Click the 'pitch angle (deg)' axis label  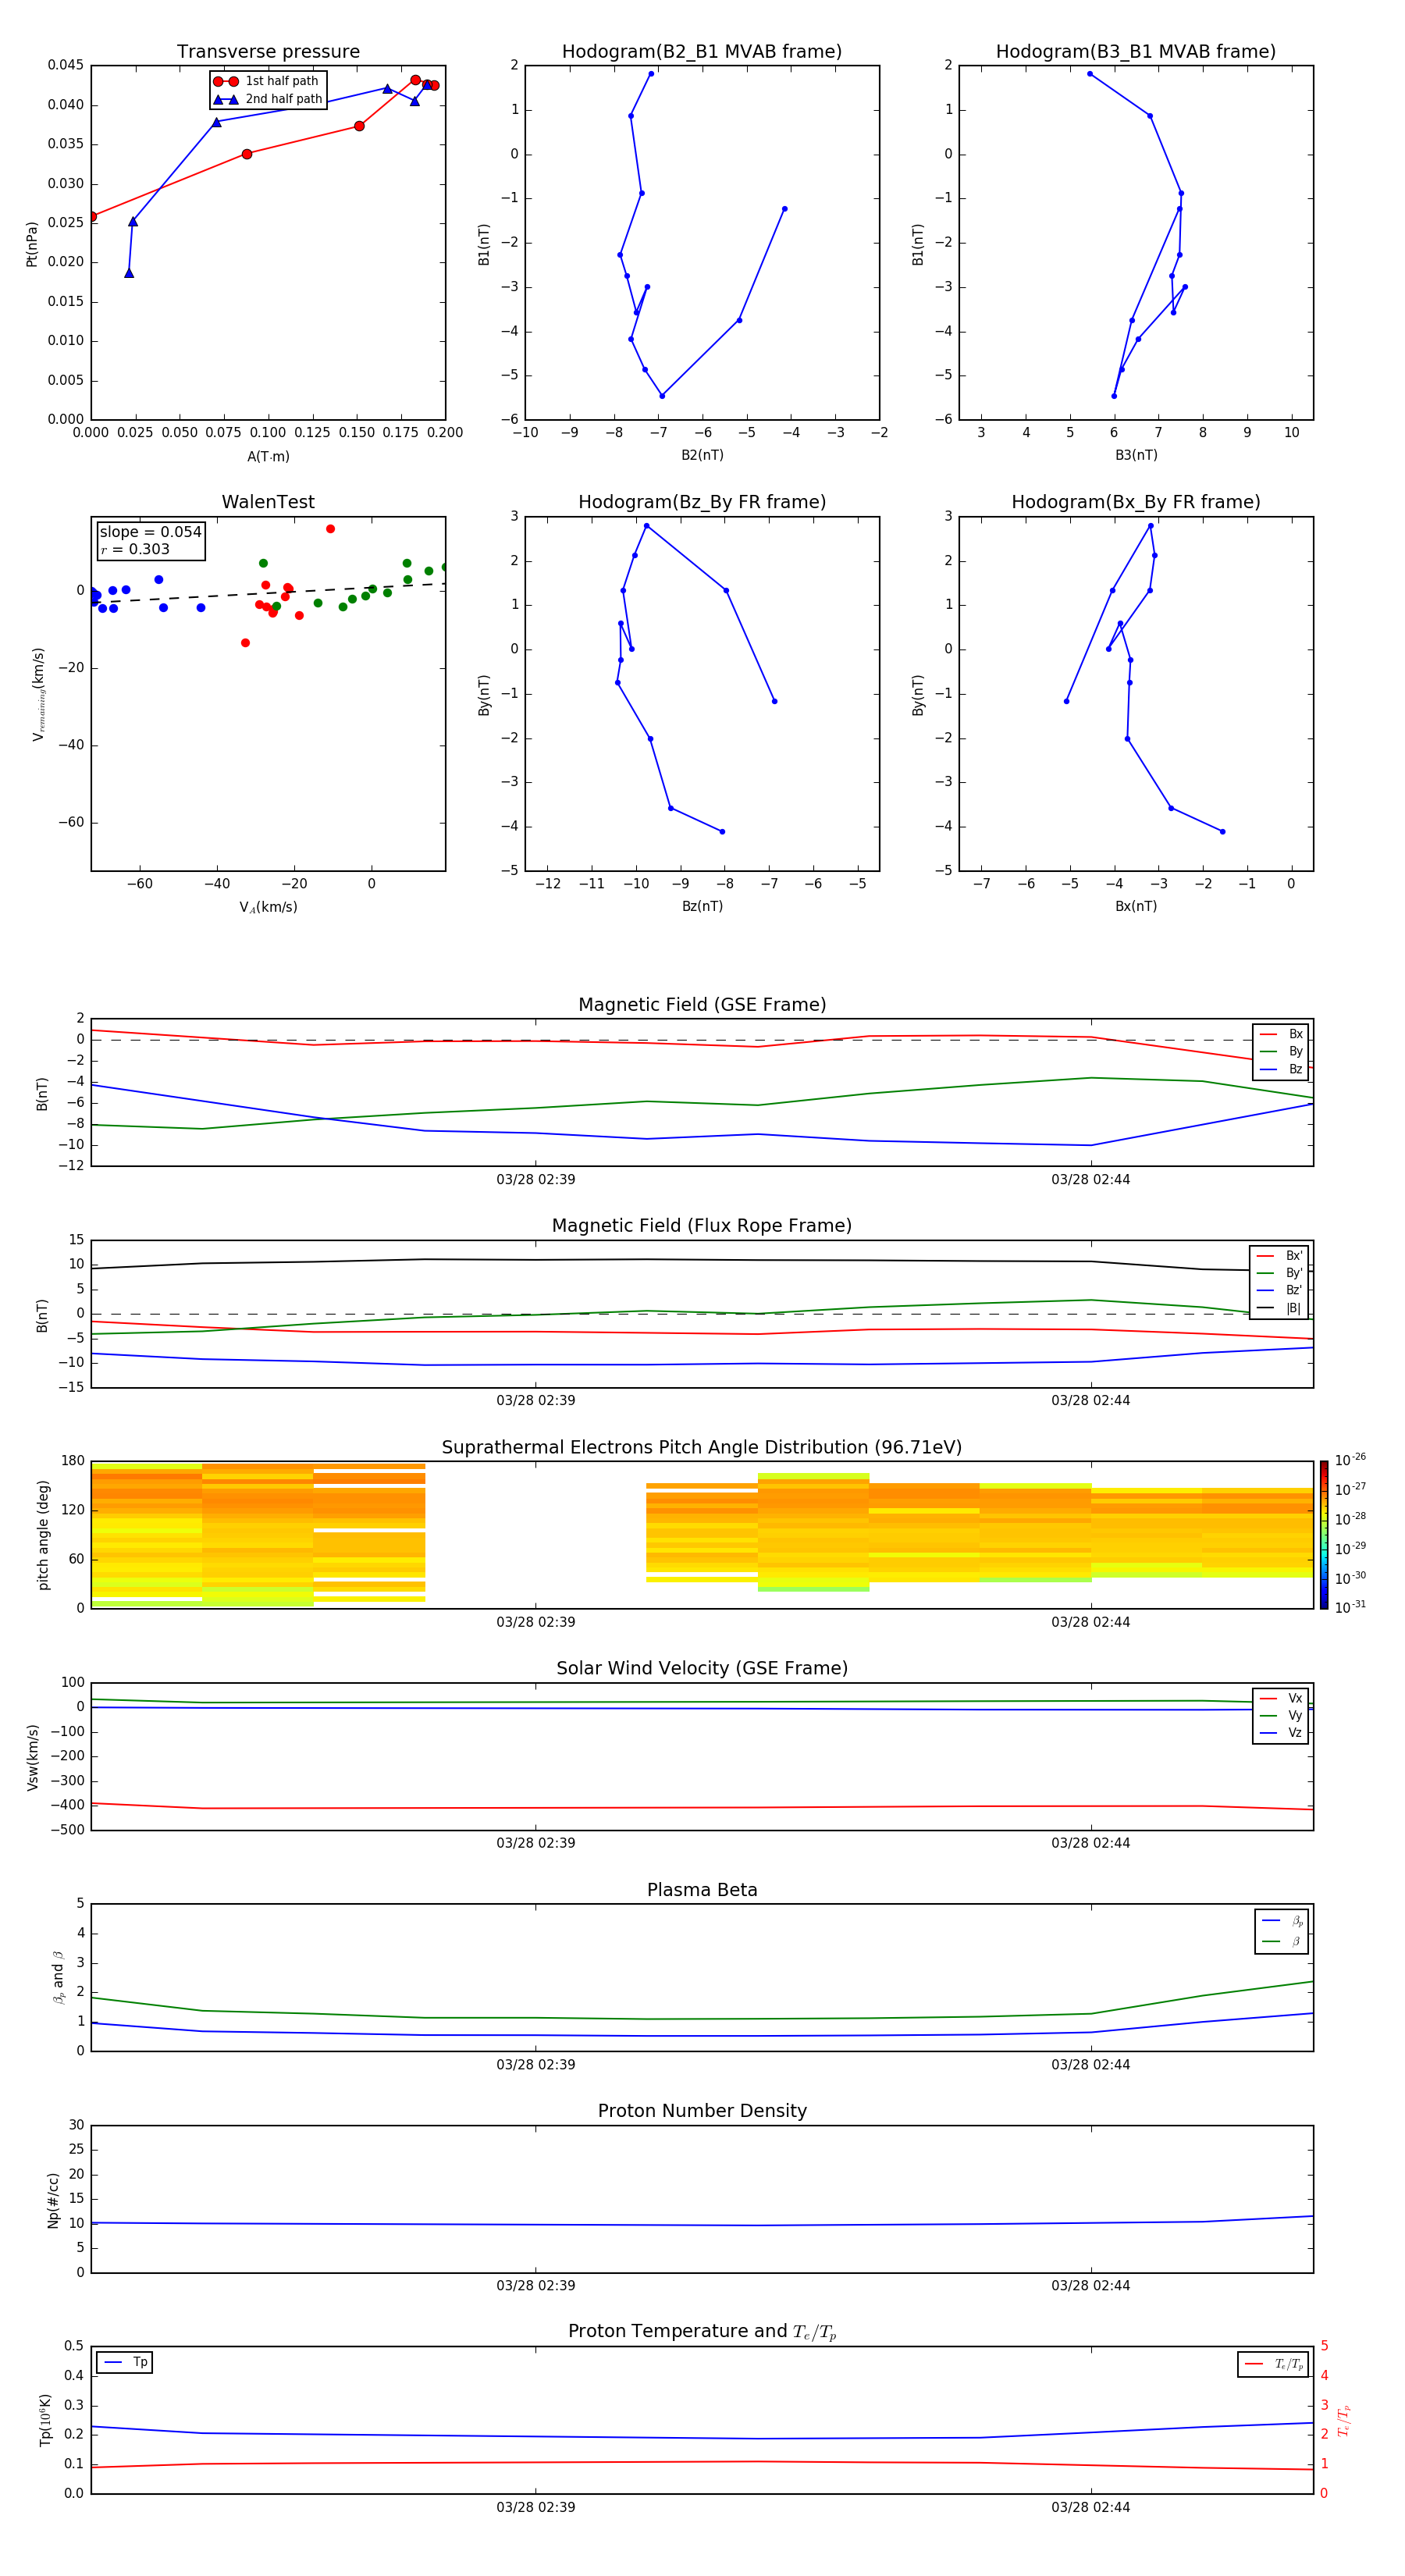43,1535
